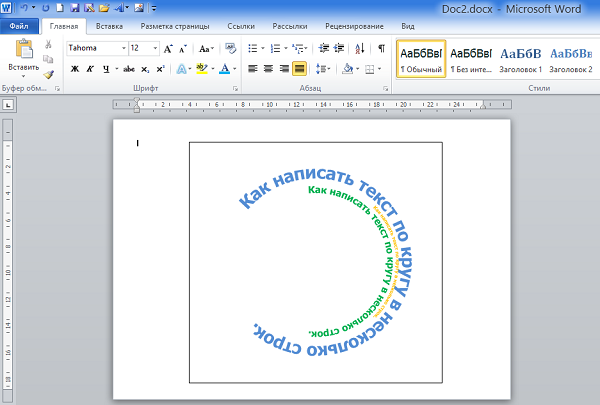Open the borders dropdown
Image resolution: width=600 pixels, height=405 pixels.
[x=380, y=69]
